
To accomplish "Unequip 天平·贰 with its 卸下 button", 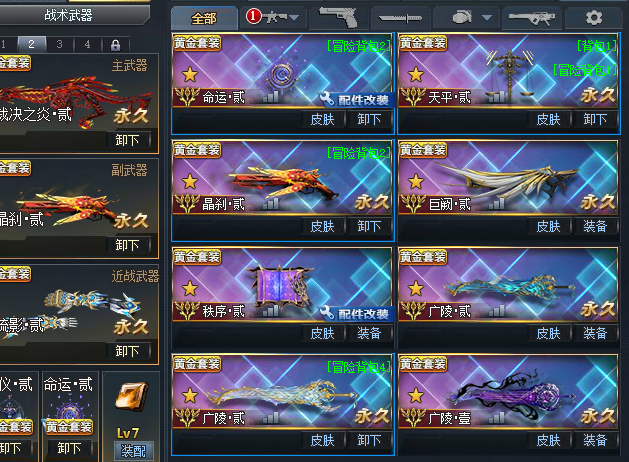I will pyautogui.click(x=595, y=119).
